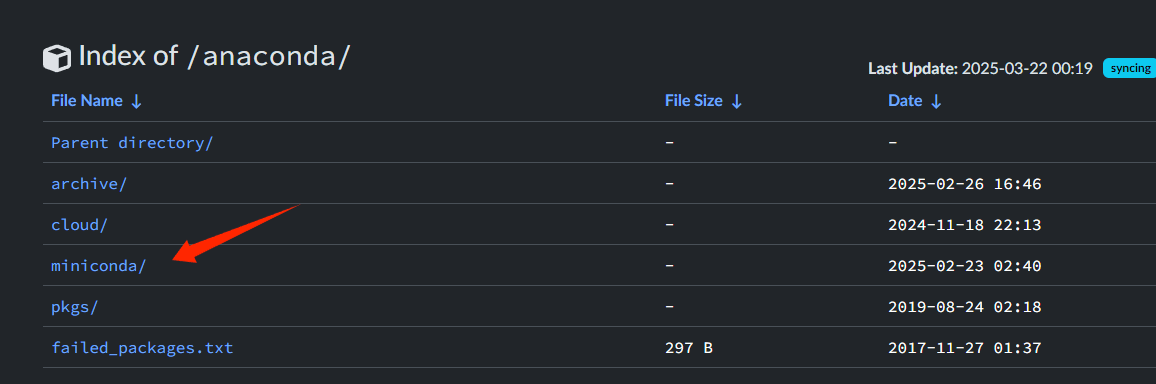The height and width of the screenshot is (384, 1156).
Task: Click the package box icon beside Index title
Action: point(57,57)
